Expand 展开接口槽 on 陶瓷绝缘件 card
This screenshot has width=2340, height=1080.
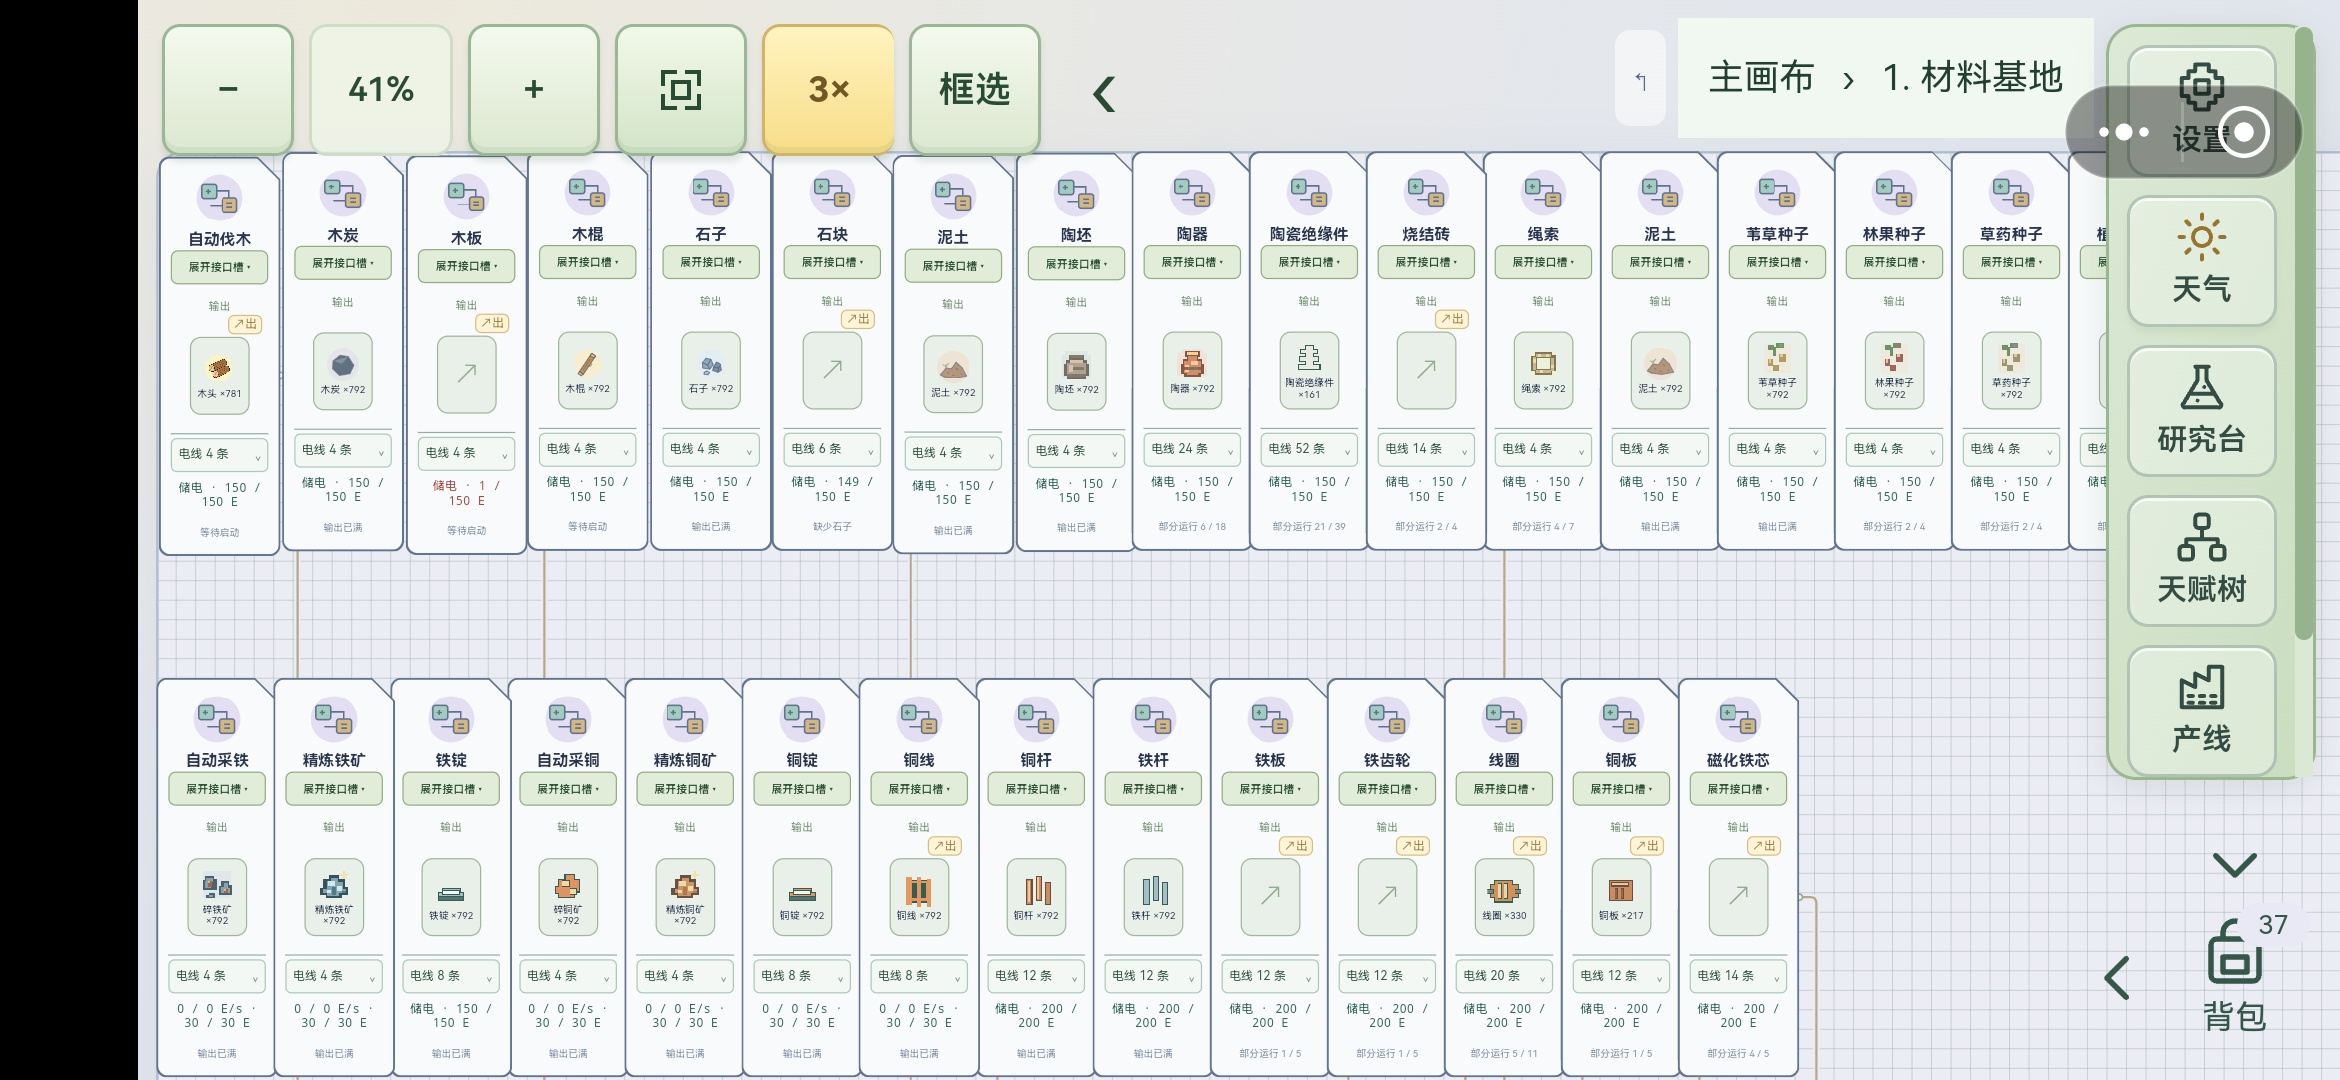pos(1309,262)
